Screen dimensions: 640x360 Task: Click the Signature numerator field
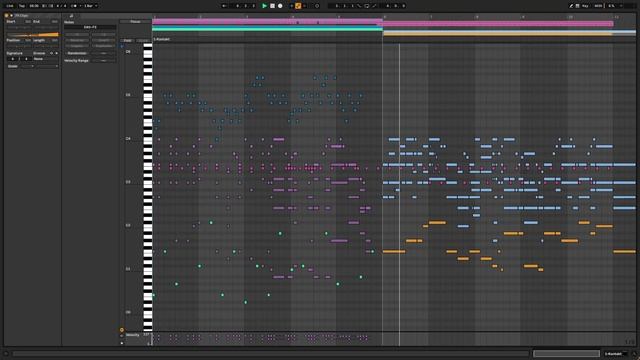point(13,59)
